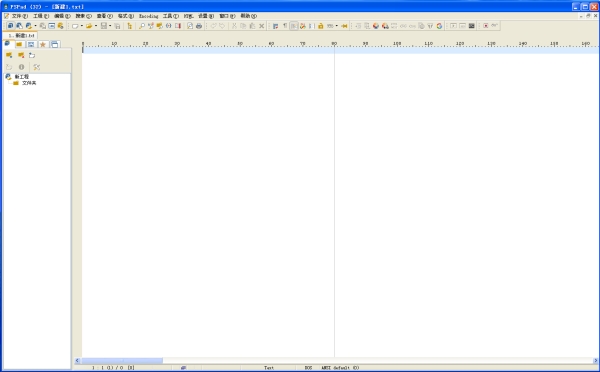Switch to the 新建1.txt document tab
Screen dimensions: 600x372
coord(21,35)
